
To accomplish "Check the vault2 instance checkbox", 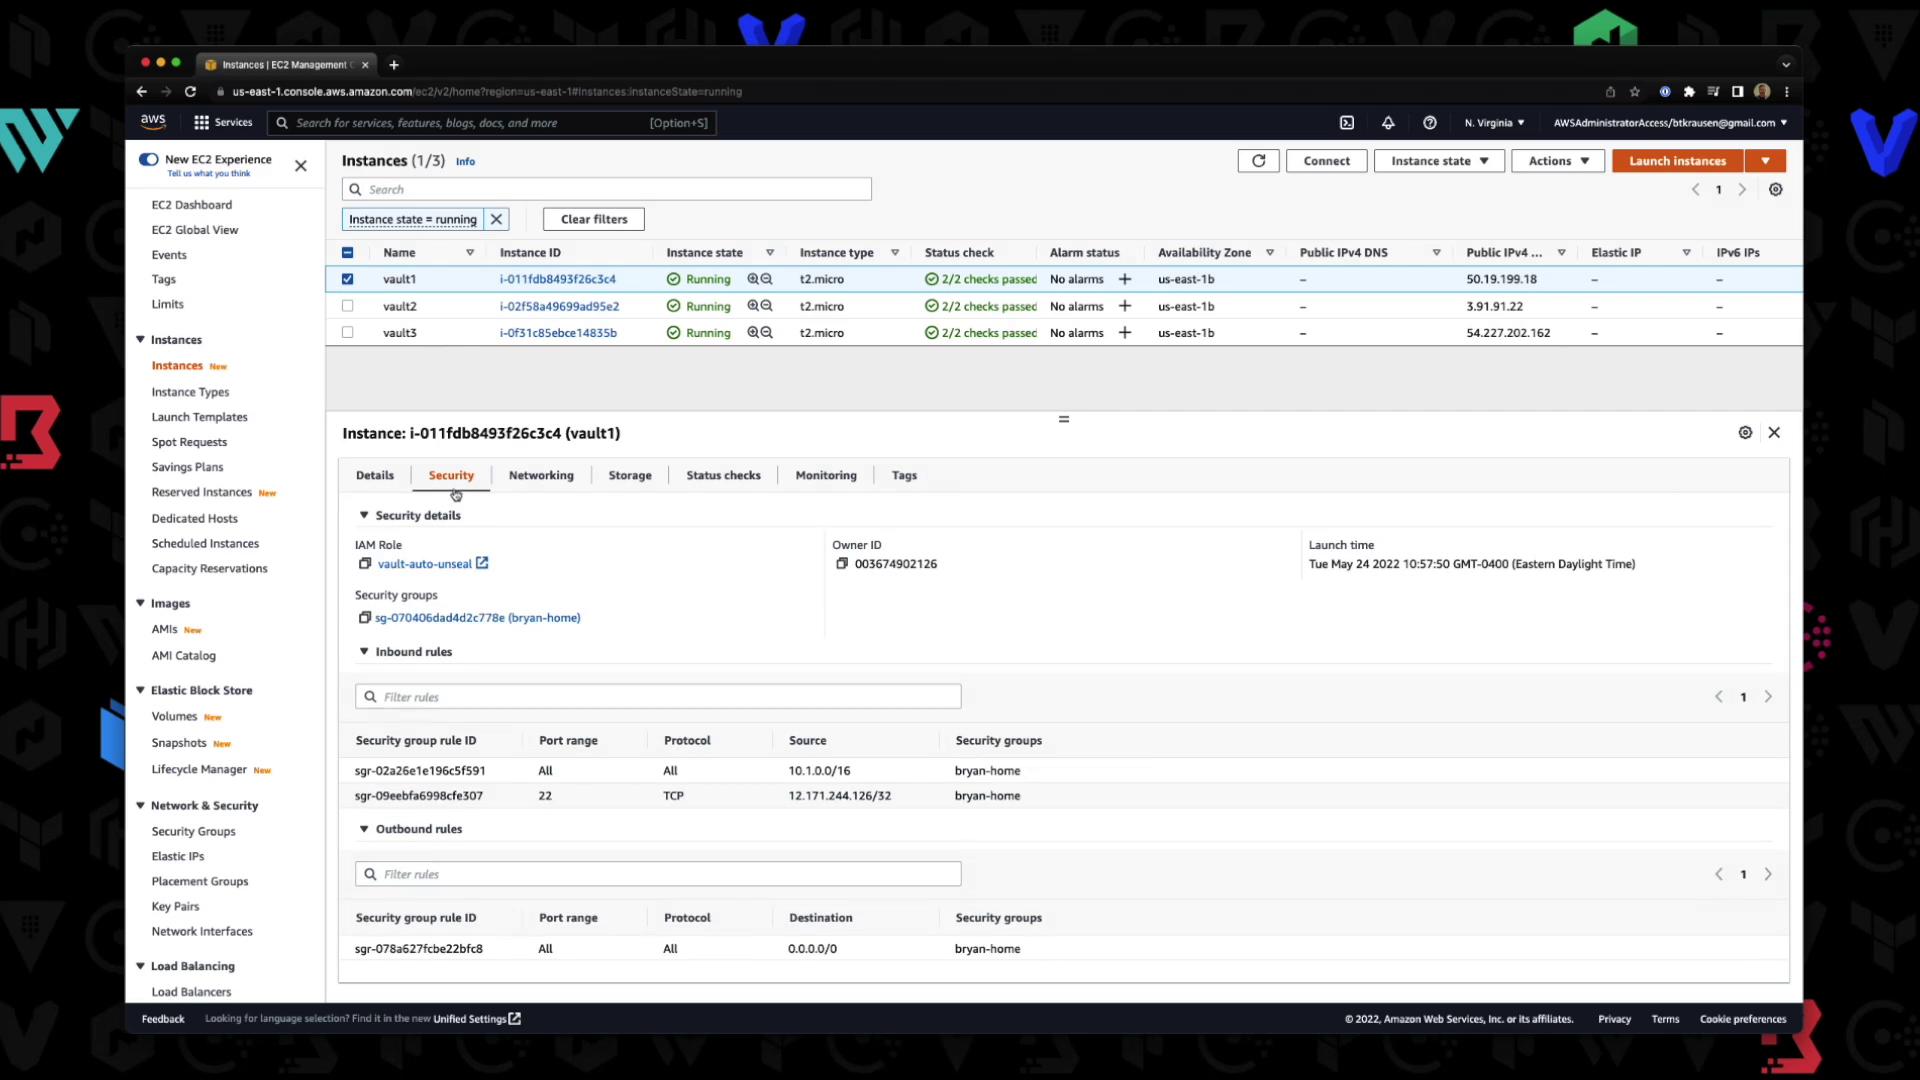I will tap(348, 306).
